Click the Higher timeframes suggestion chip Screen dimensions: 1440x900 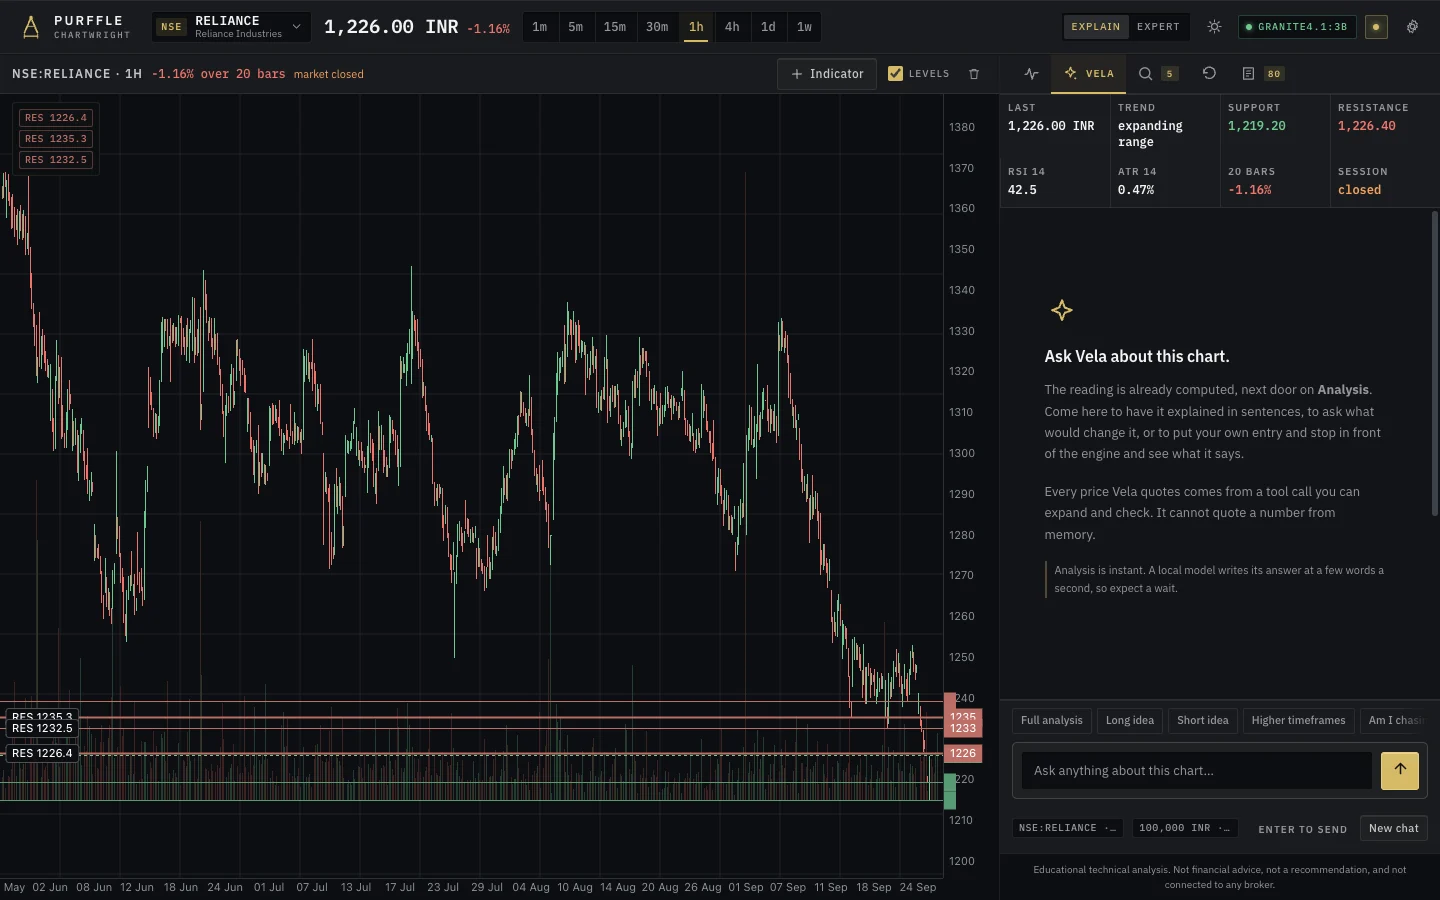[x=1299, y=721]
